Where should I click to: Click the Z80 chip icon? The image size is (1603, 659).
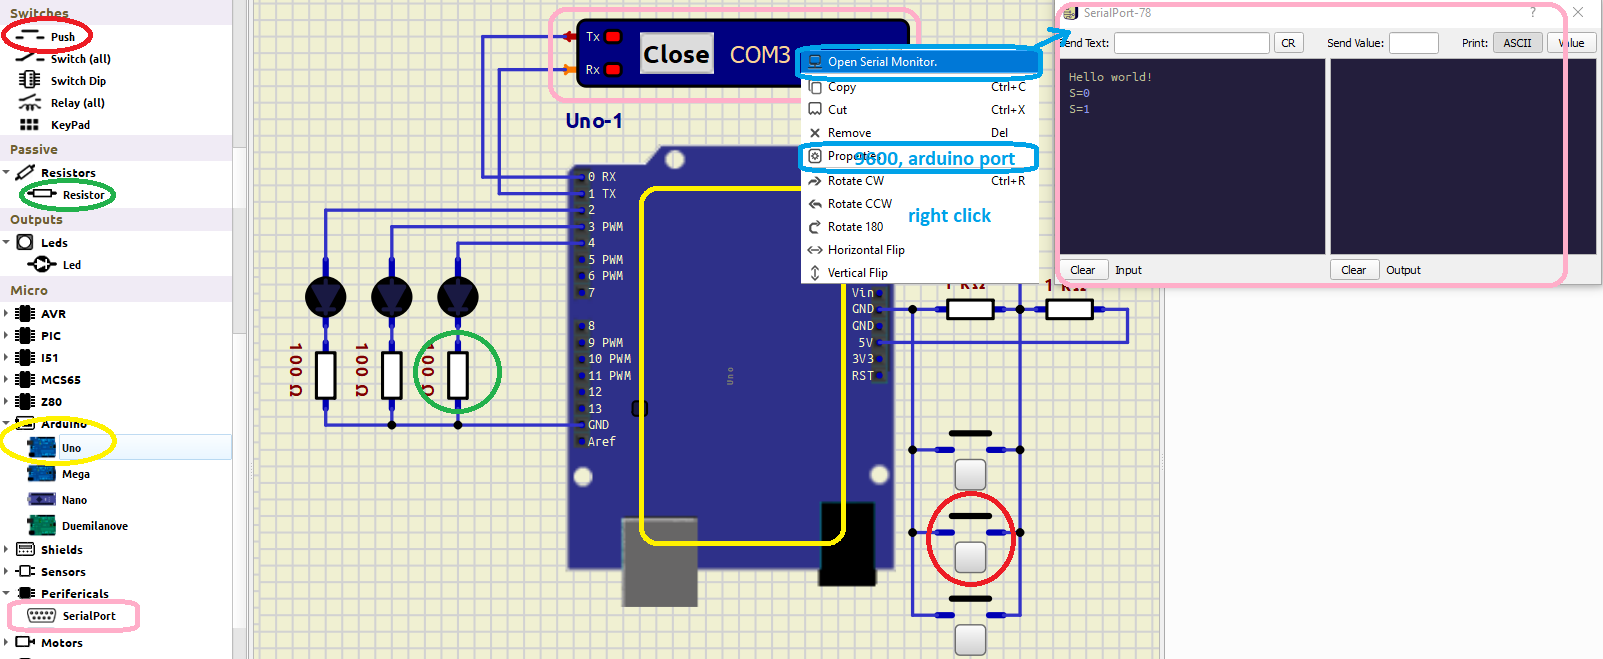click(x=25, y=402)
